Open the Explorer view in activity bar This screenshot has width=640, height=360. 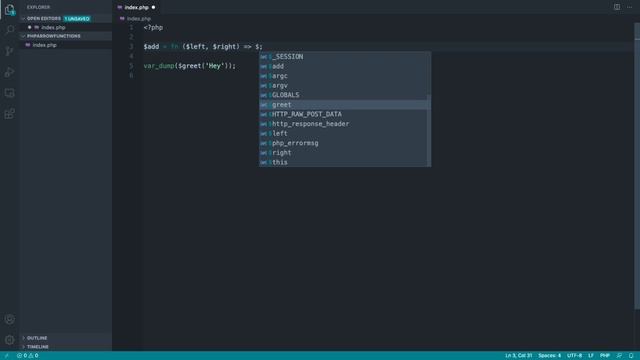[x=9, y=10]
